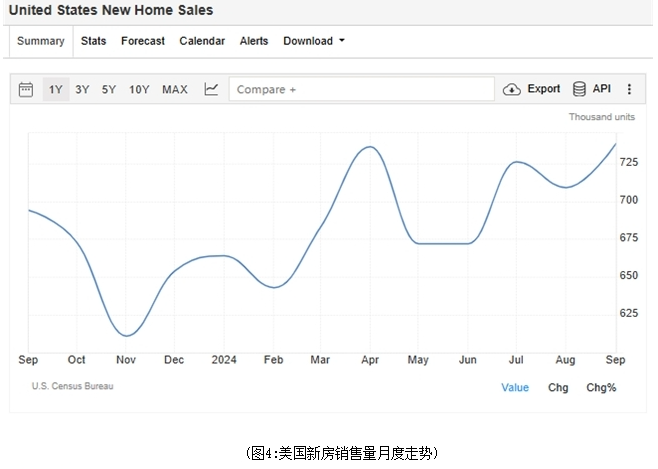Open the three-dot more options menu
This screenshot has width=658, height=469.
coord(629,89)
